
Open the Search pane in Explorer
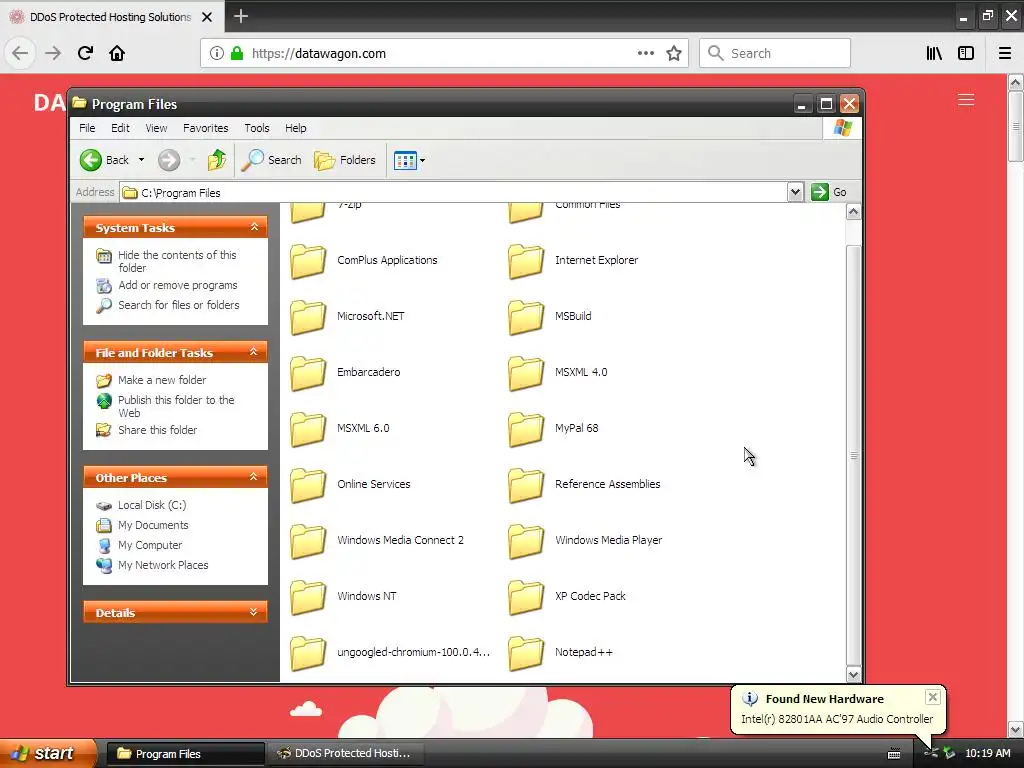click(x=271, y=160)
